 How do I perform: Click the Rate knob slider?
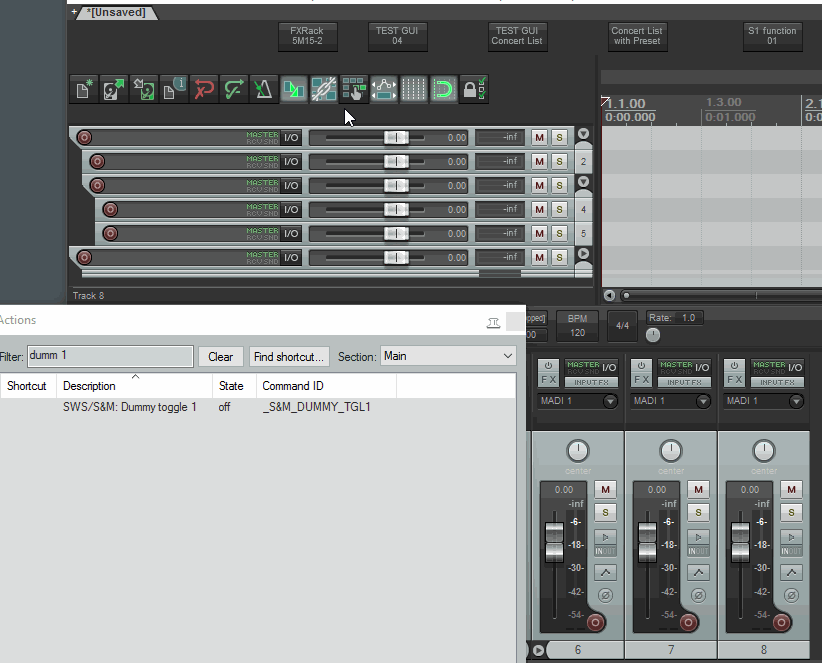[x=653, y=335]
